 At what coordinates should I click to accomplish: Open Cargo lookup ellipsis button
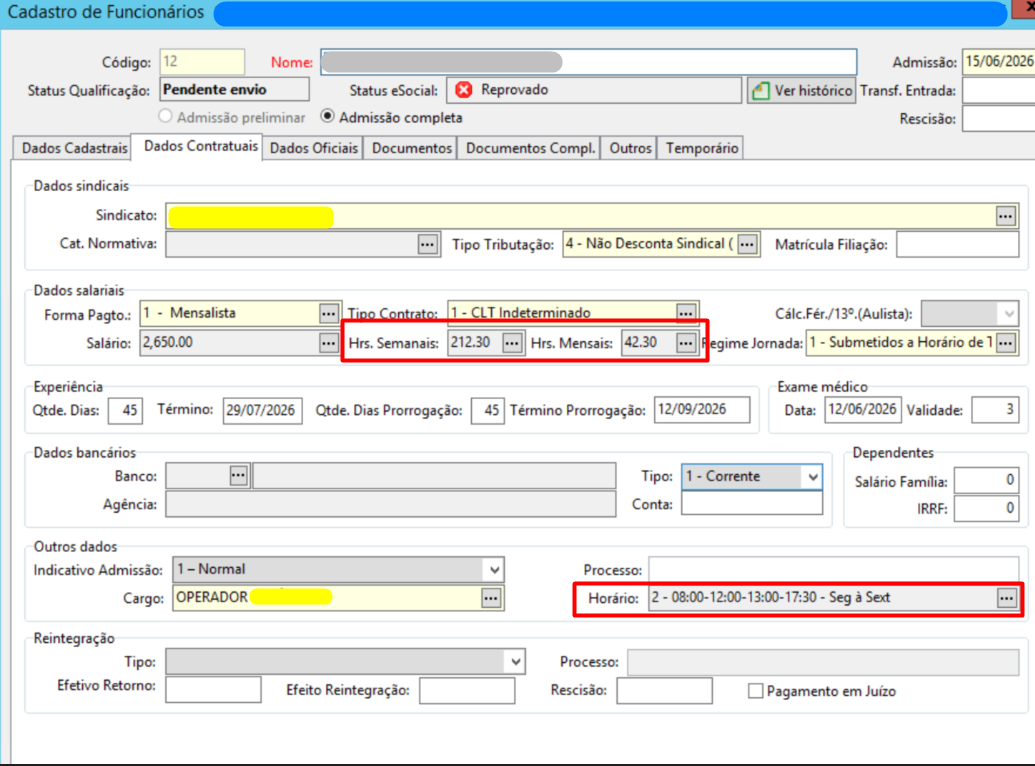coord(490,598)
